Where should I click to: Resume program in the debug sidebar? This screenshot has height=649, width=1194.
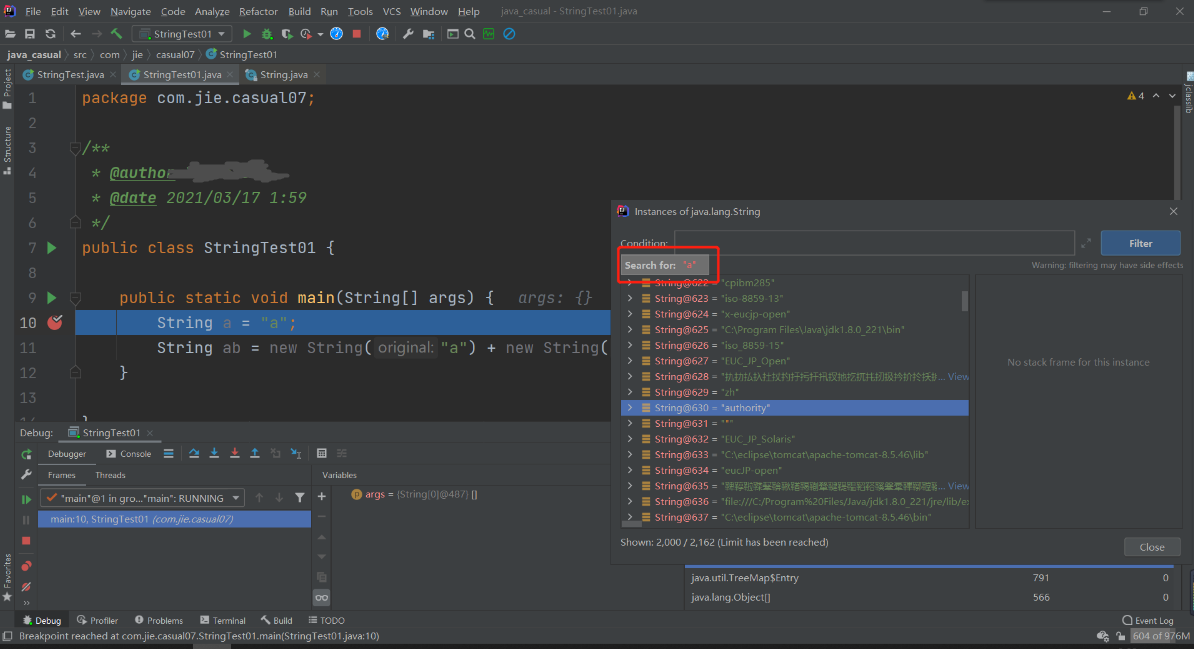pyautogui.click(x=26, y=499)
